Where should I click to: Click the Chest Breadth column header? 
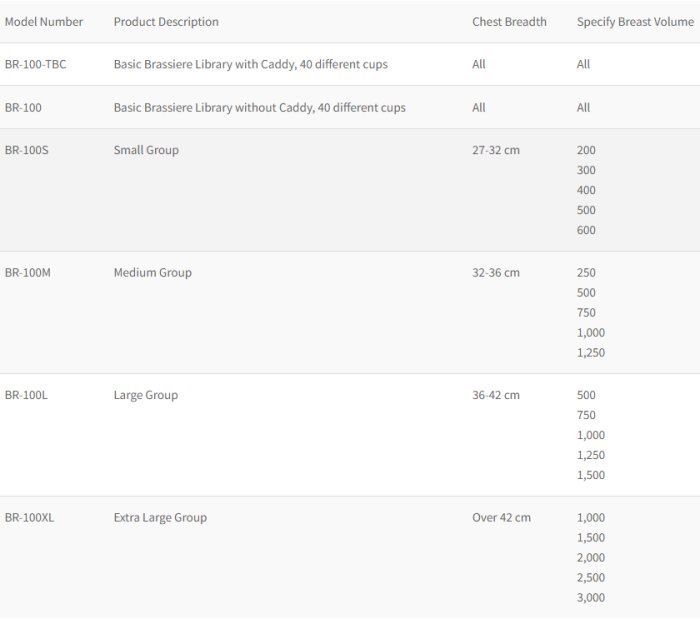coord(509,22)
